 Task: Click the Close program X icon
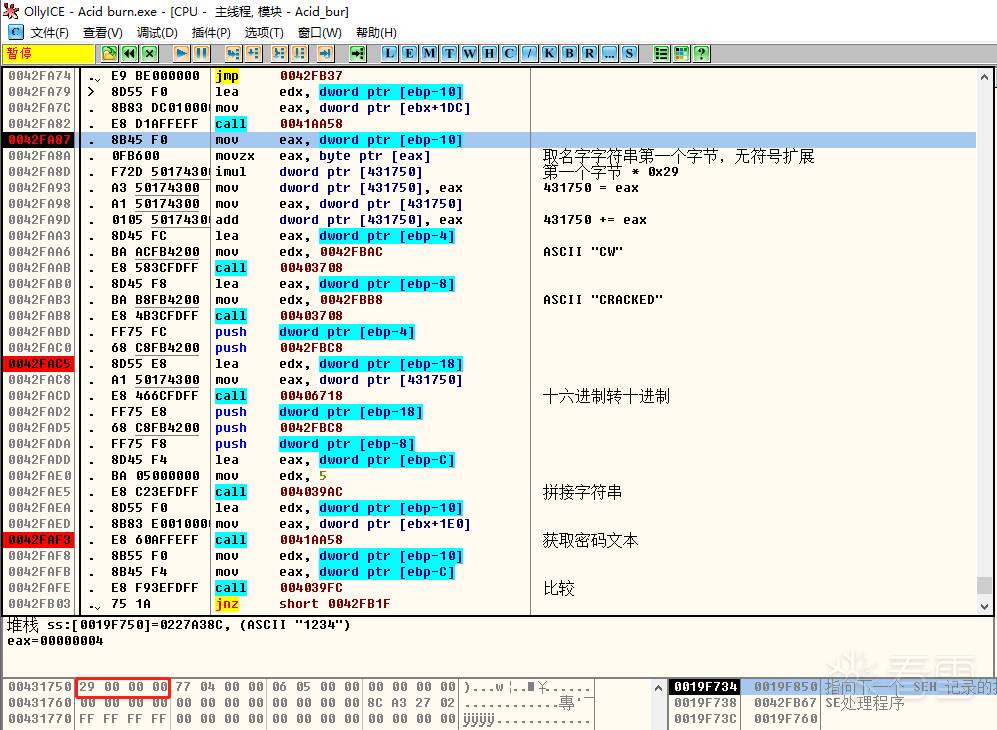pos(150,53)
